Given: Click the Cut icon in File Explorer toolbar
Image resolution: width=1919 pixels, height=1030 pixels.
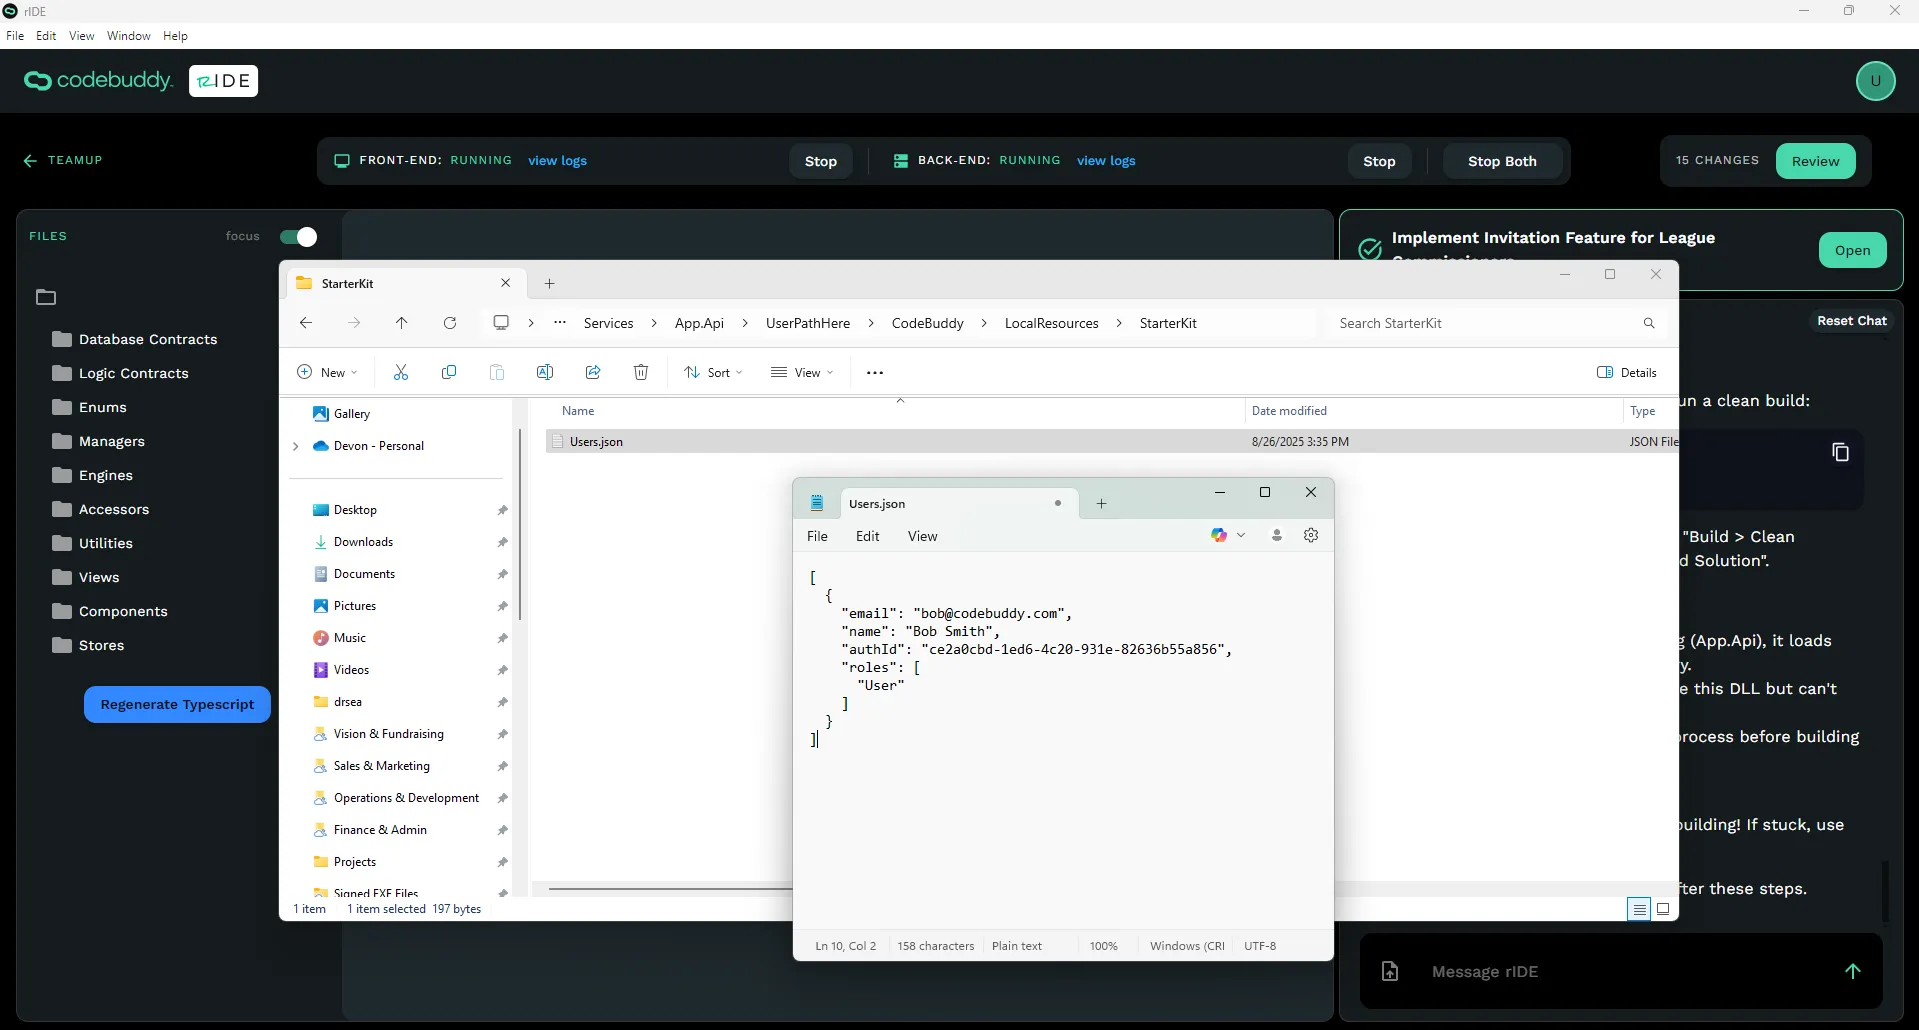Looking at the screenshot, I should [x=401, y=372].
